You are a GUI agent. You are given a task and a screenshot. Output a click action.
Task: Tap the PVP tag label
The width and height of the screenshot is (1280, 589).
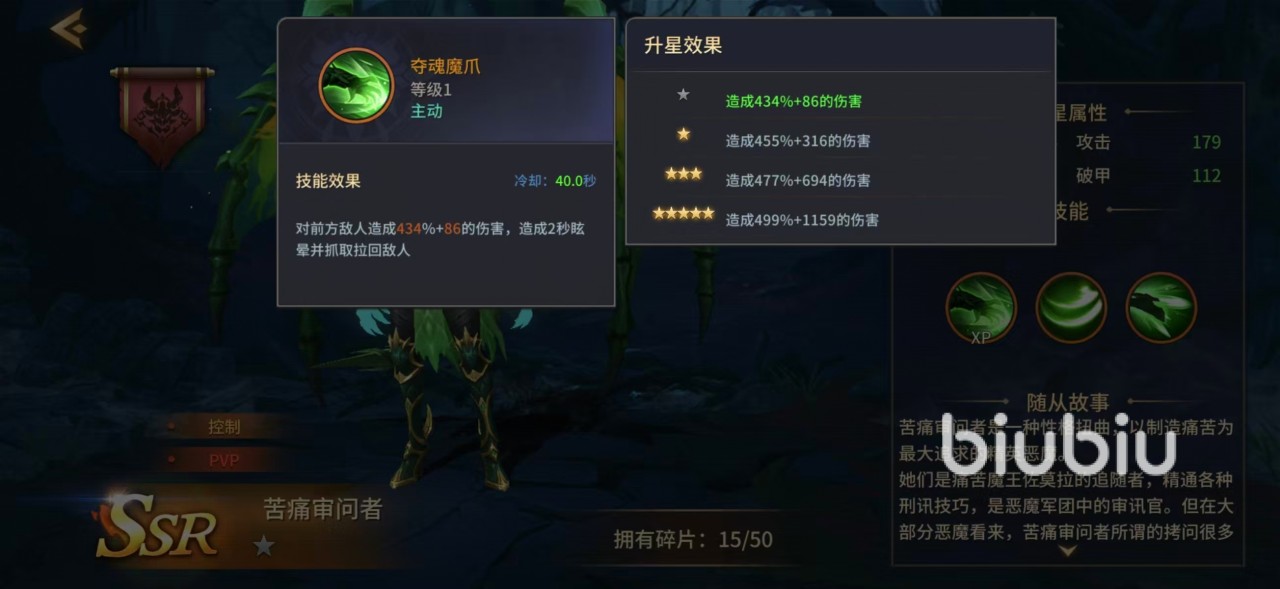click(x=224, y=460)
